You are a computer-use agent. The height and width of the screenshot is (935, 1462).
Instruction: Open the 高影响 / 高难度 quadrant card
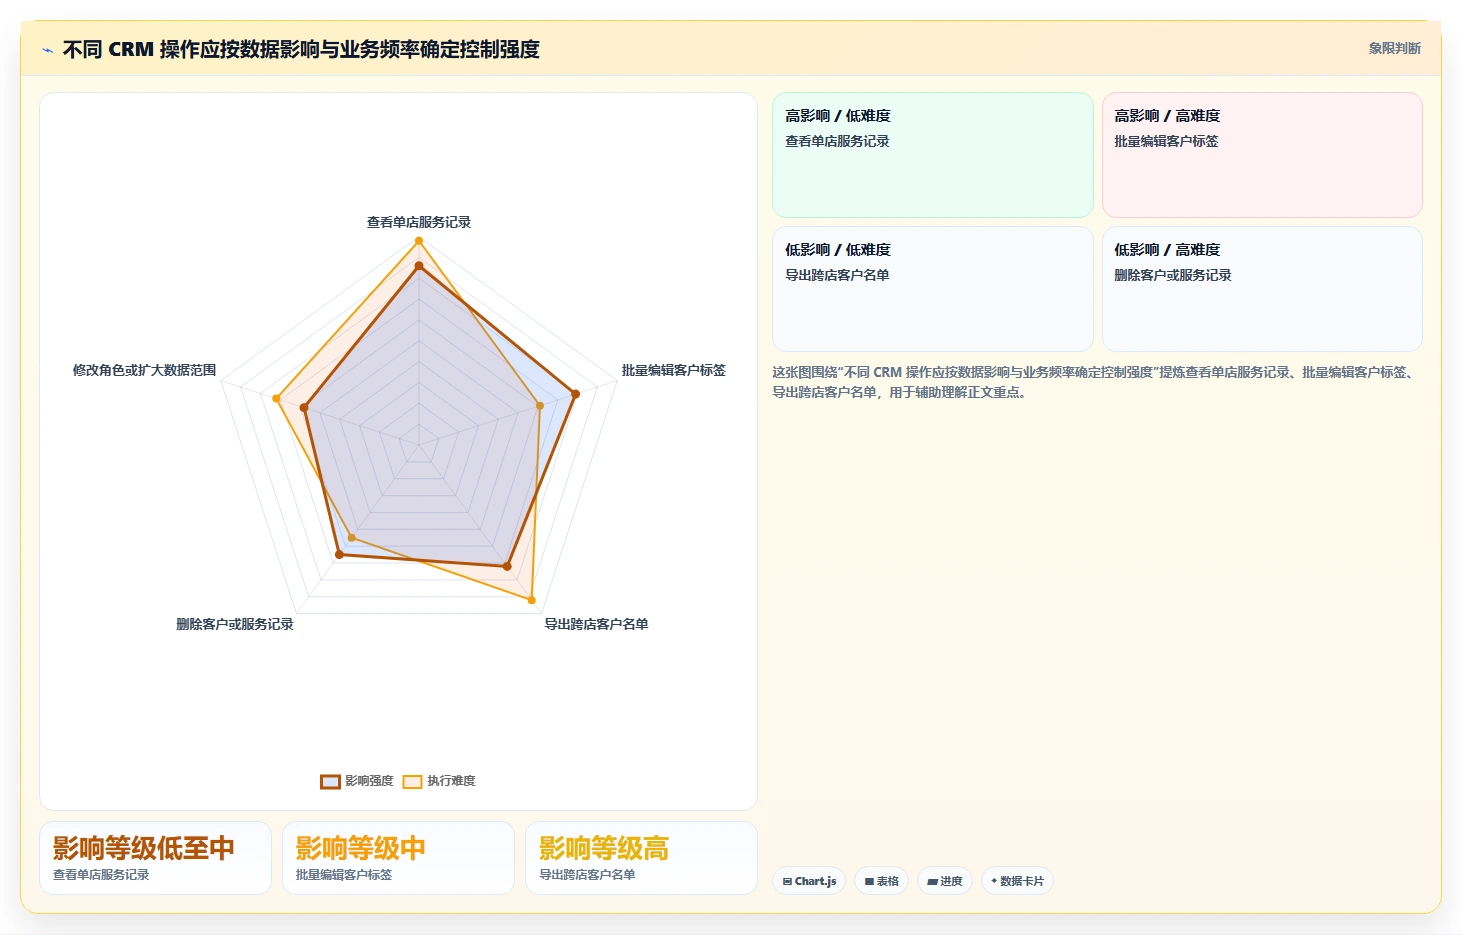pos(1262,155)
